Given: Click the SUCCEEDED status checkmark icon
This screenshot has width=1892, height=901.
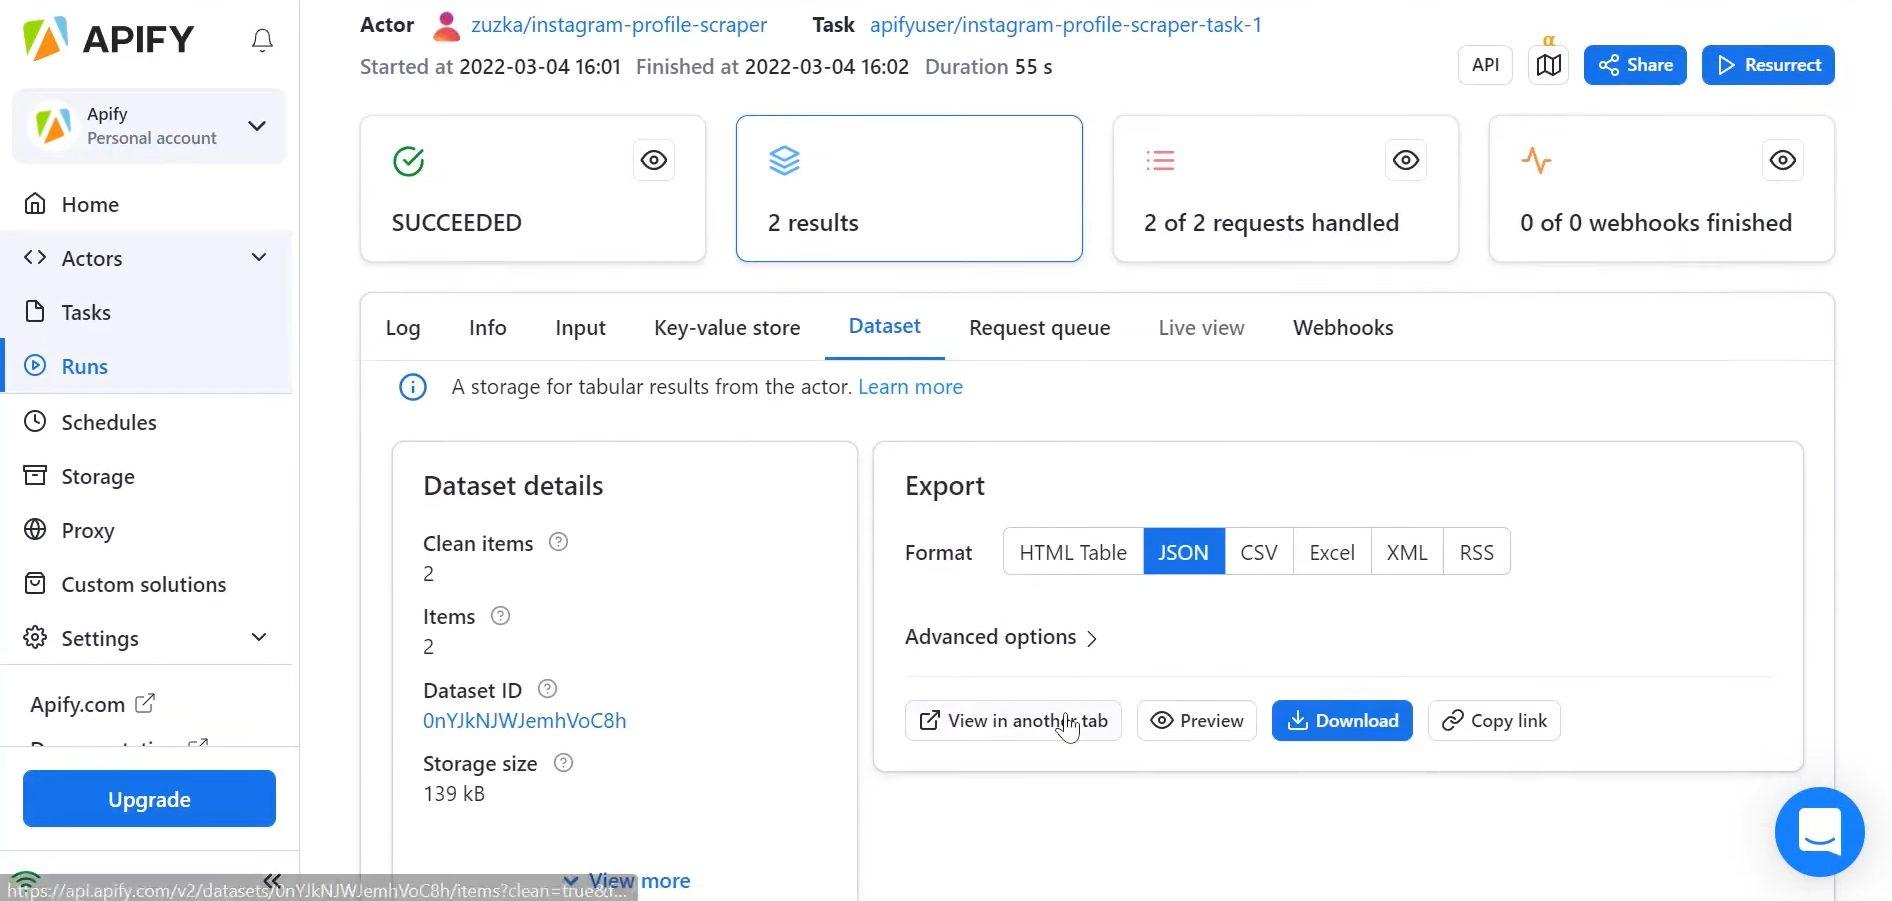Looking at the screenshot, I should point(408,161).
